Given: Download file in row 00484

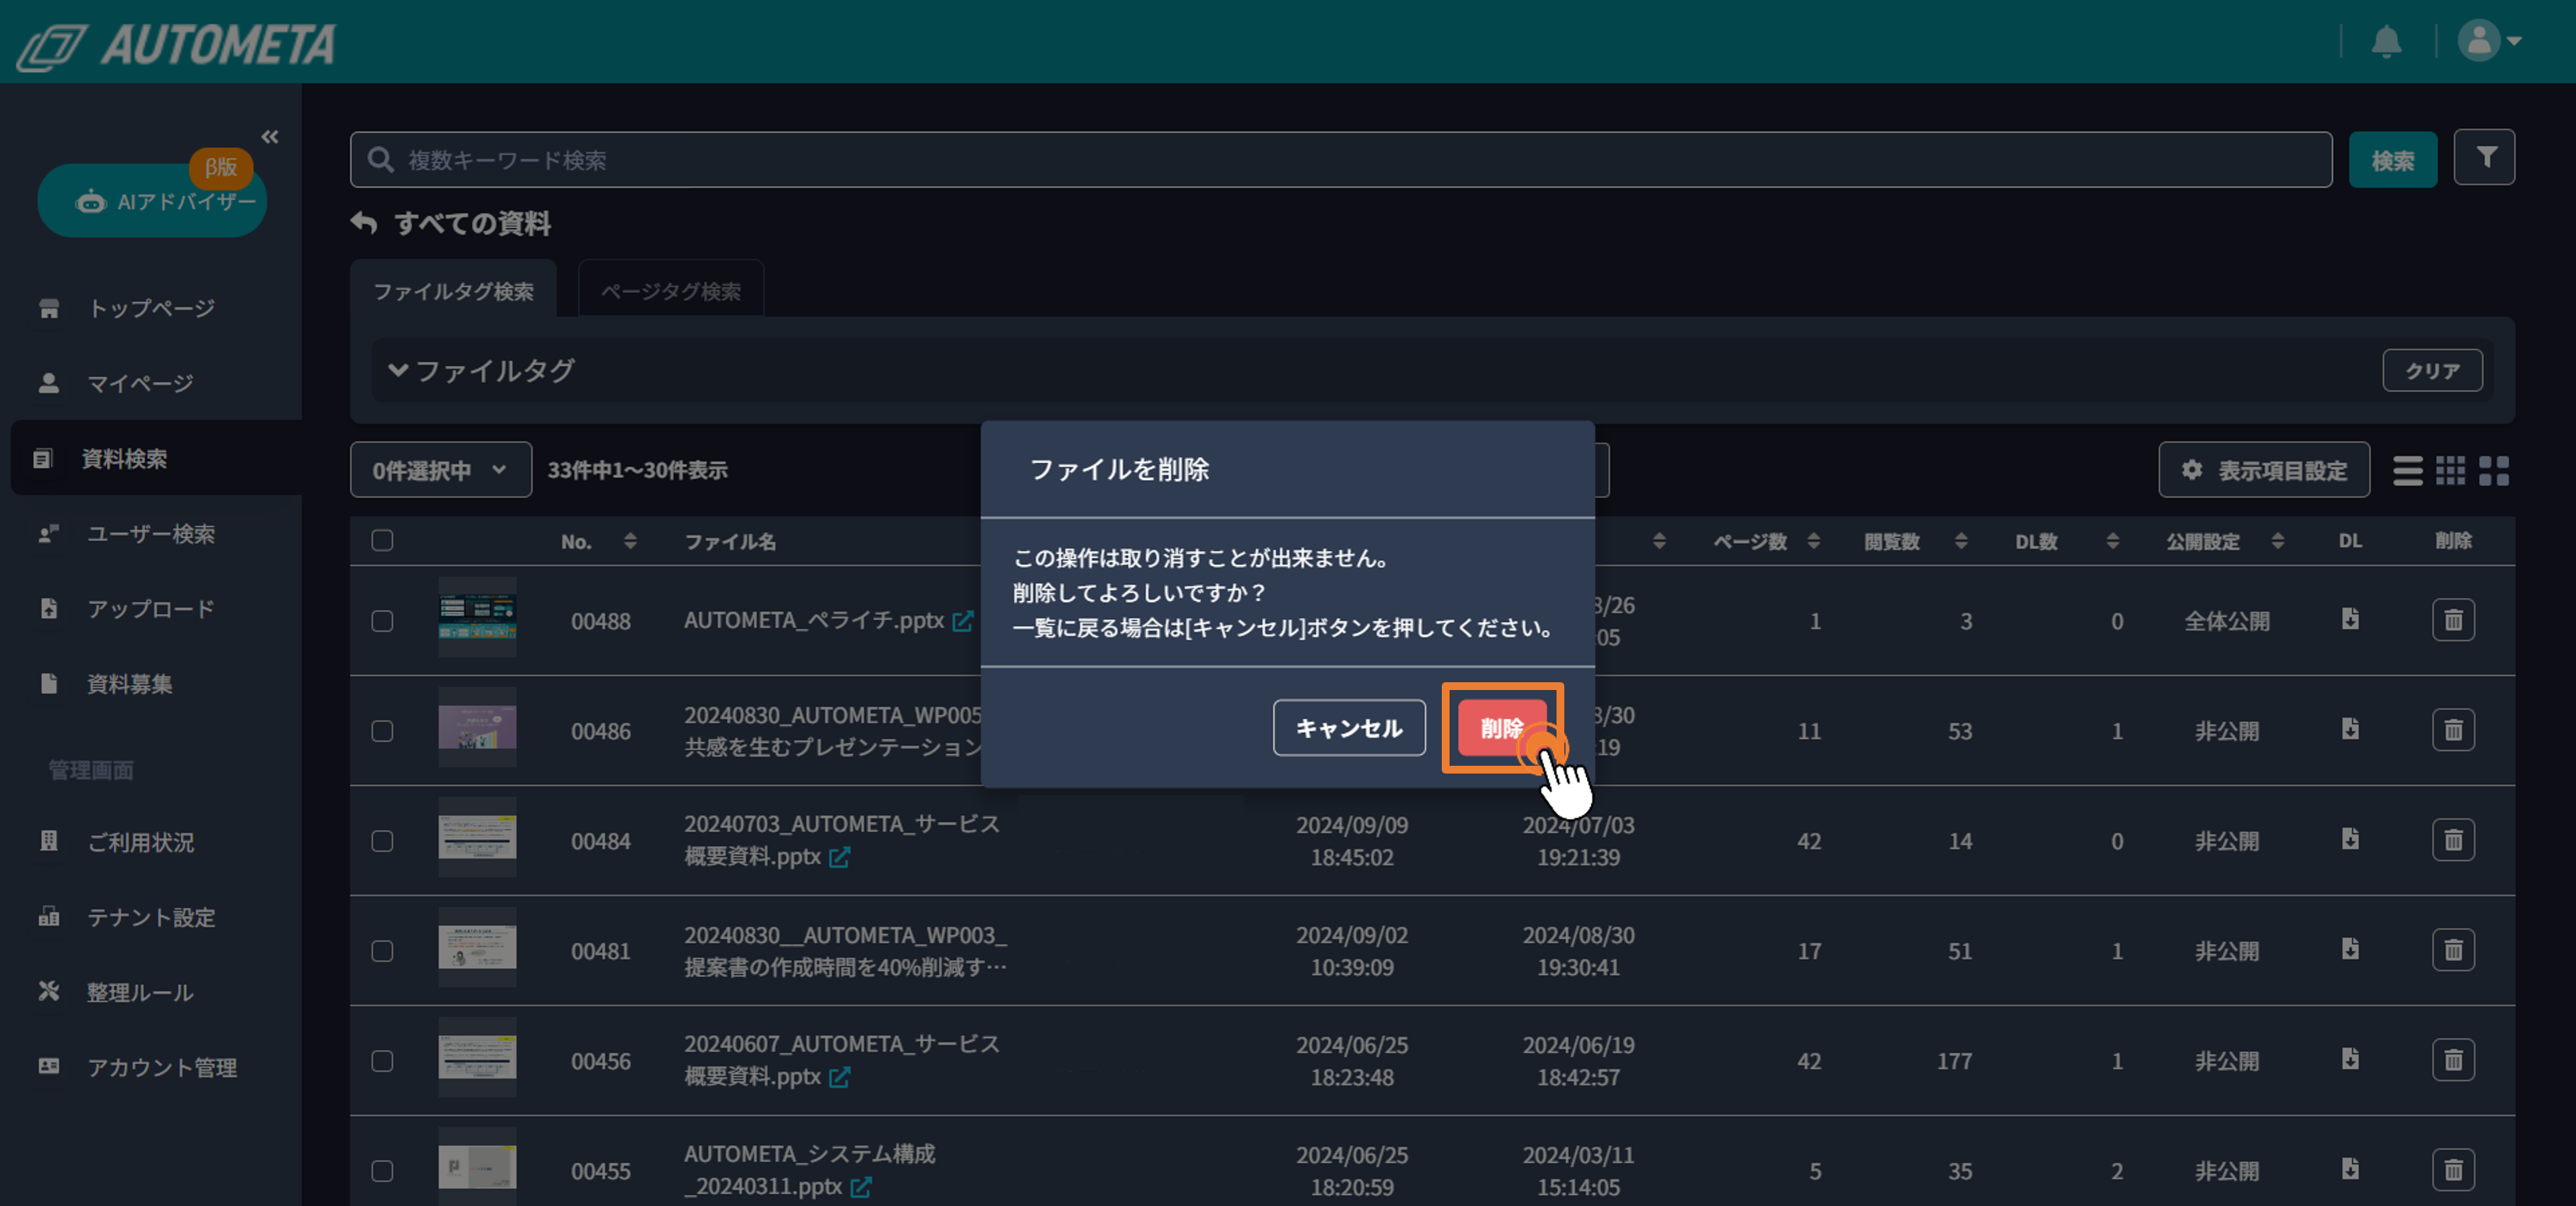Looking at the screenshot, I should pos(2350,839).
